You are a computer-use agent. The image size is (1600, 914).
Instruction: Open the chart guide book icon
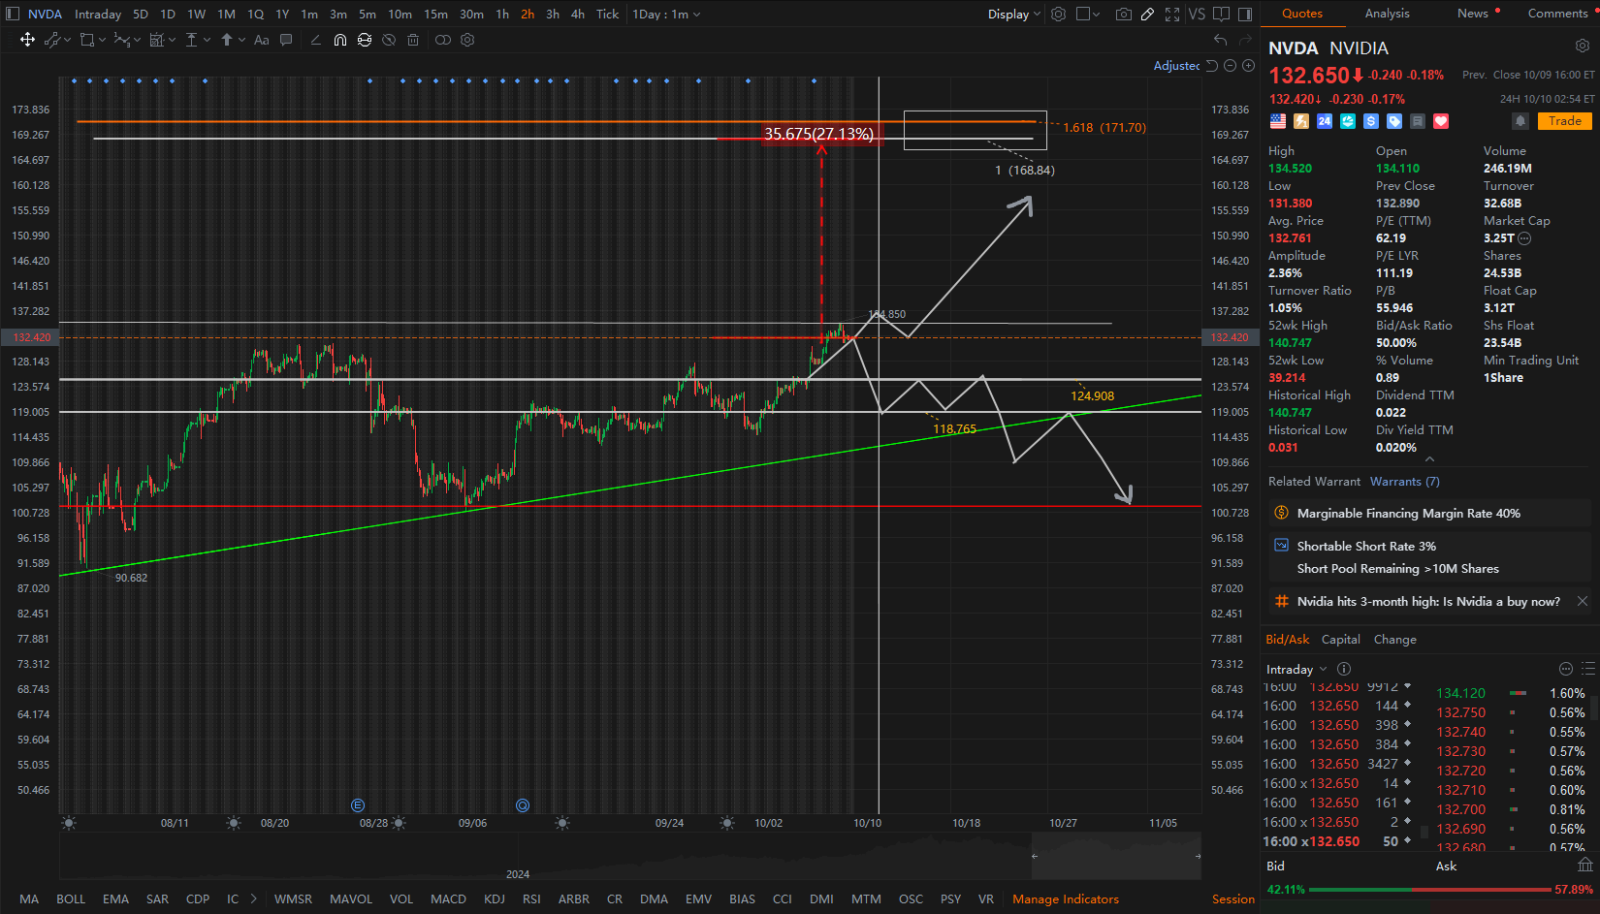(1221, 14)
